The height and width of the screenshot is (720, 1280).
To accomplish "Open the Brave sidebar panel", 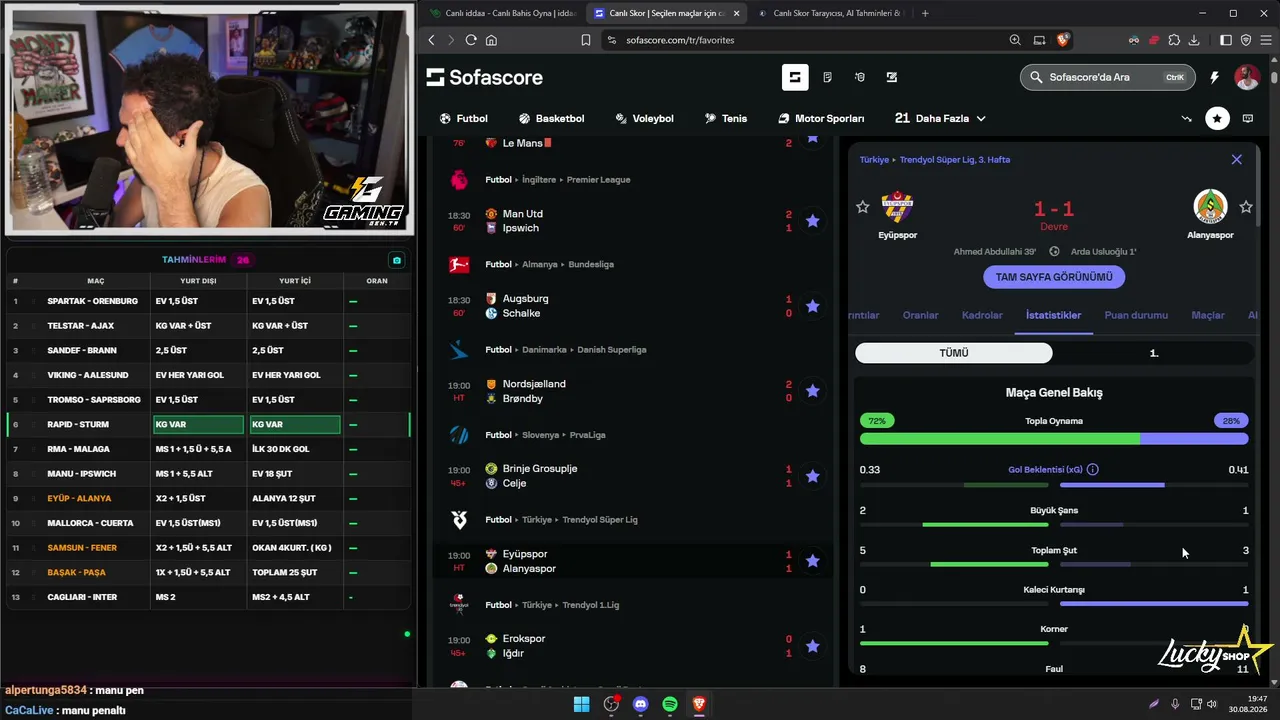I will point(1226,40).
